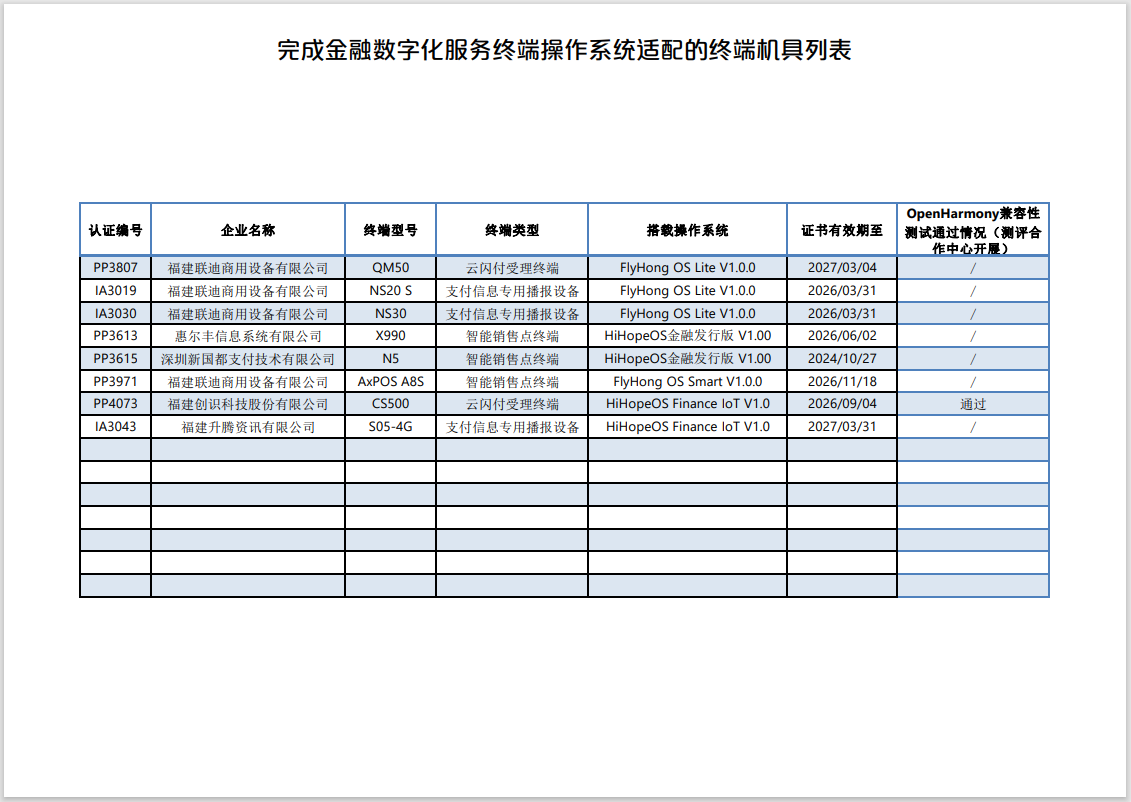
Task: Click the 认证编号 column header
Action: click(x=115, y=230)
